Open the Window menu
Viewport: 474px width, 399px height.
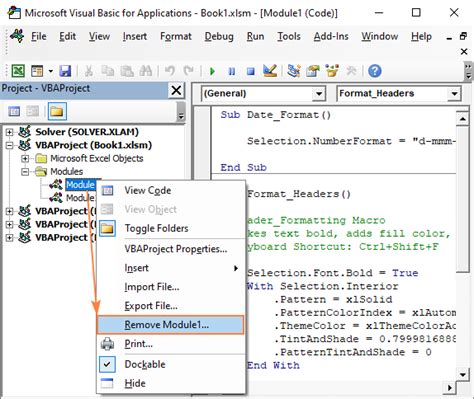point(380,36)
